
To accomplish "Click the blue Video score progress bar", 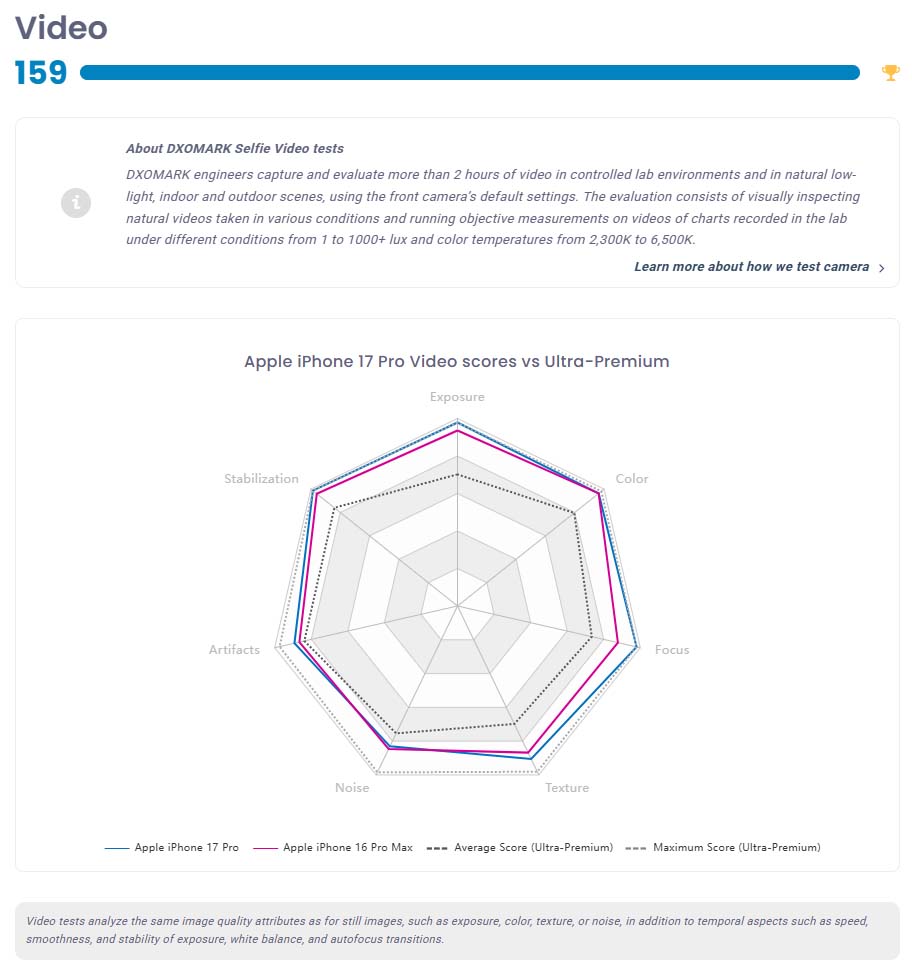I will 469,72.
